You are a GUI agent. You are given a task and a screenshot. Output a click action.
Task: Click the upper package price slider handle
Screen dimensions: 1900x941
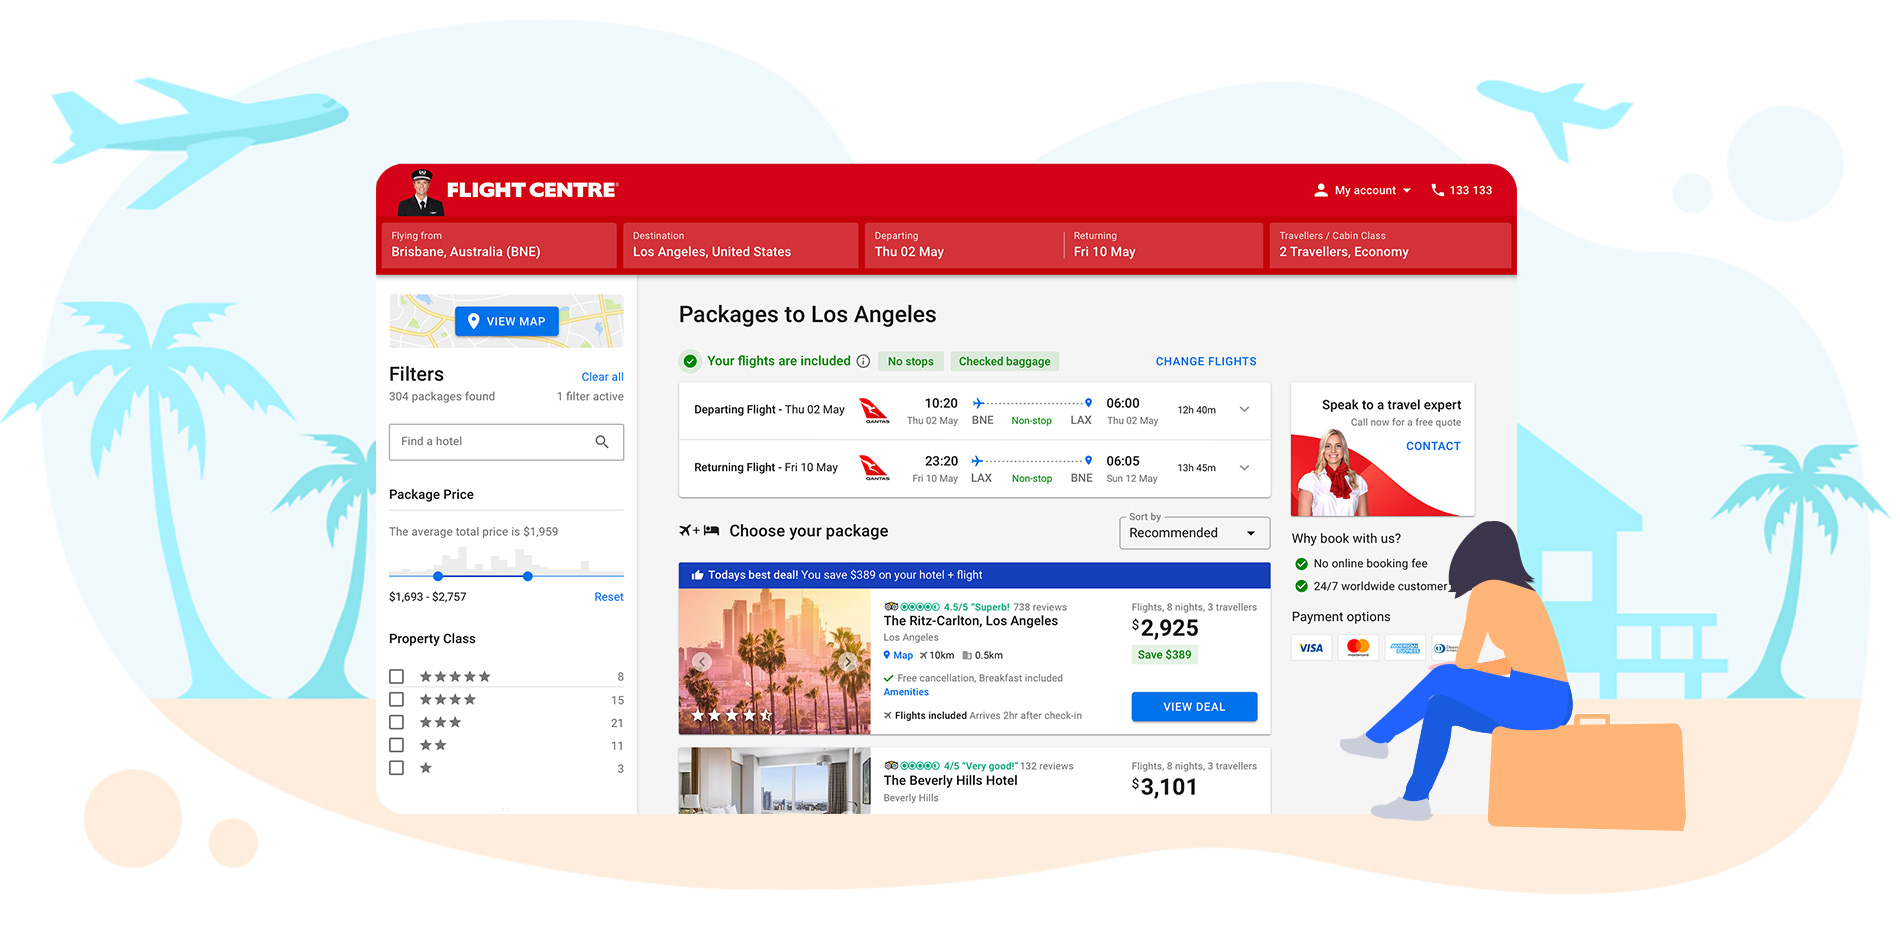point(527,576)
